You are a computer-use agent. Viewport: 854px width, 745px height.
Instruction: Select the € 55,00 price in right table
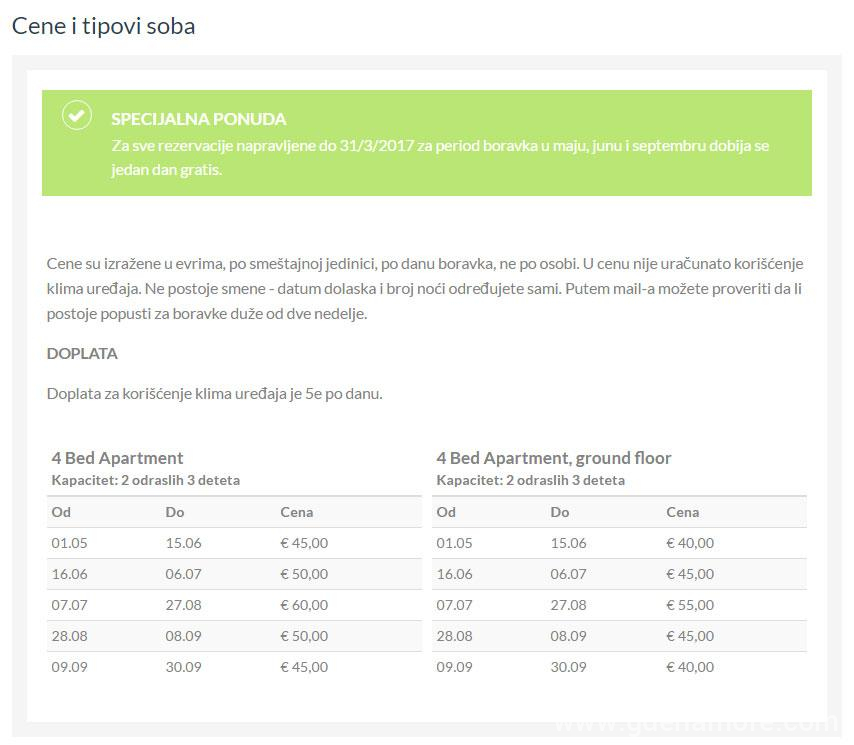(x=690, y=605)
